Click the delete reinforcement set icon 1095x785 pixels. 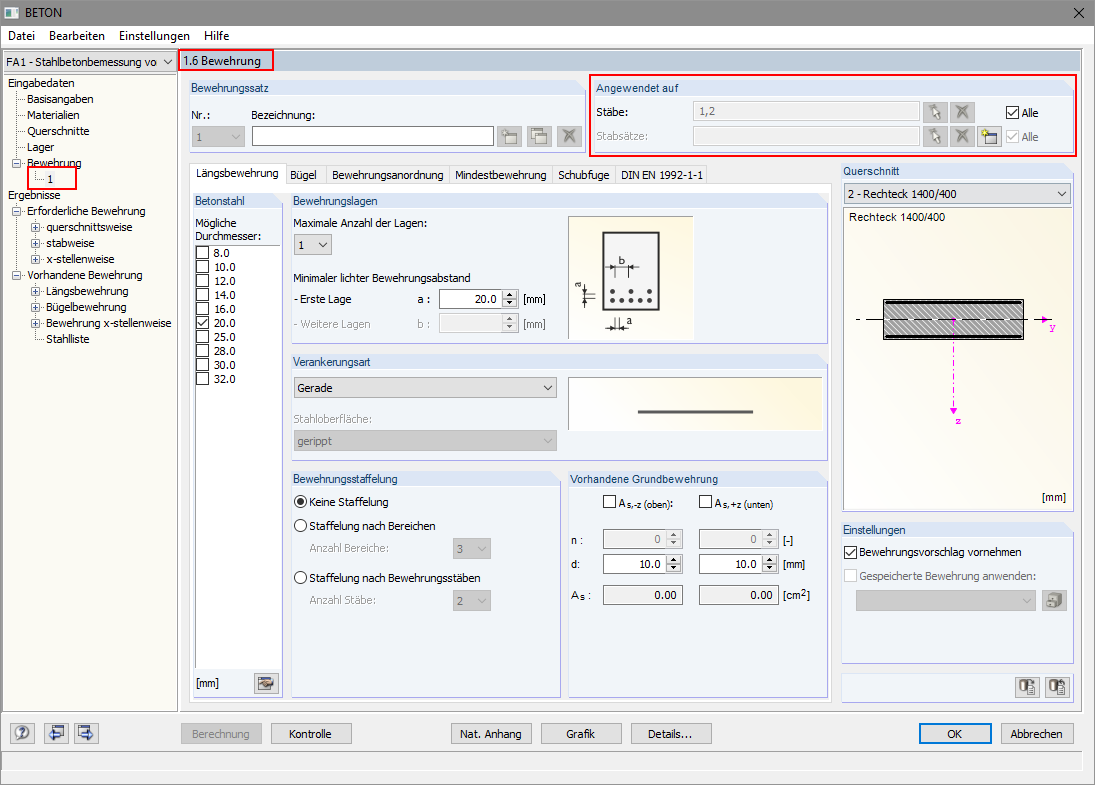tap(569, 136)
